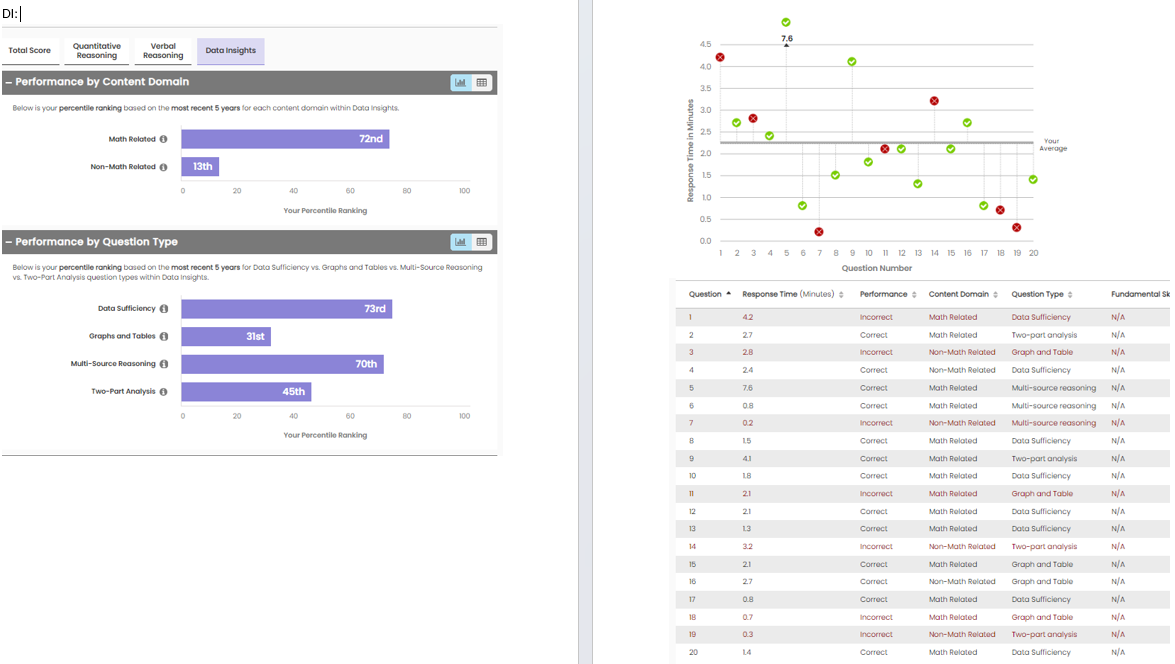Select the green check marker for question 9
The height and width of the screenshot is (664, 1175).
(852, 62)
